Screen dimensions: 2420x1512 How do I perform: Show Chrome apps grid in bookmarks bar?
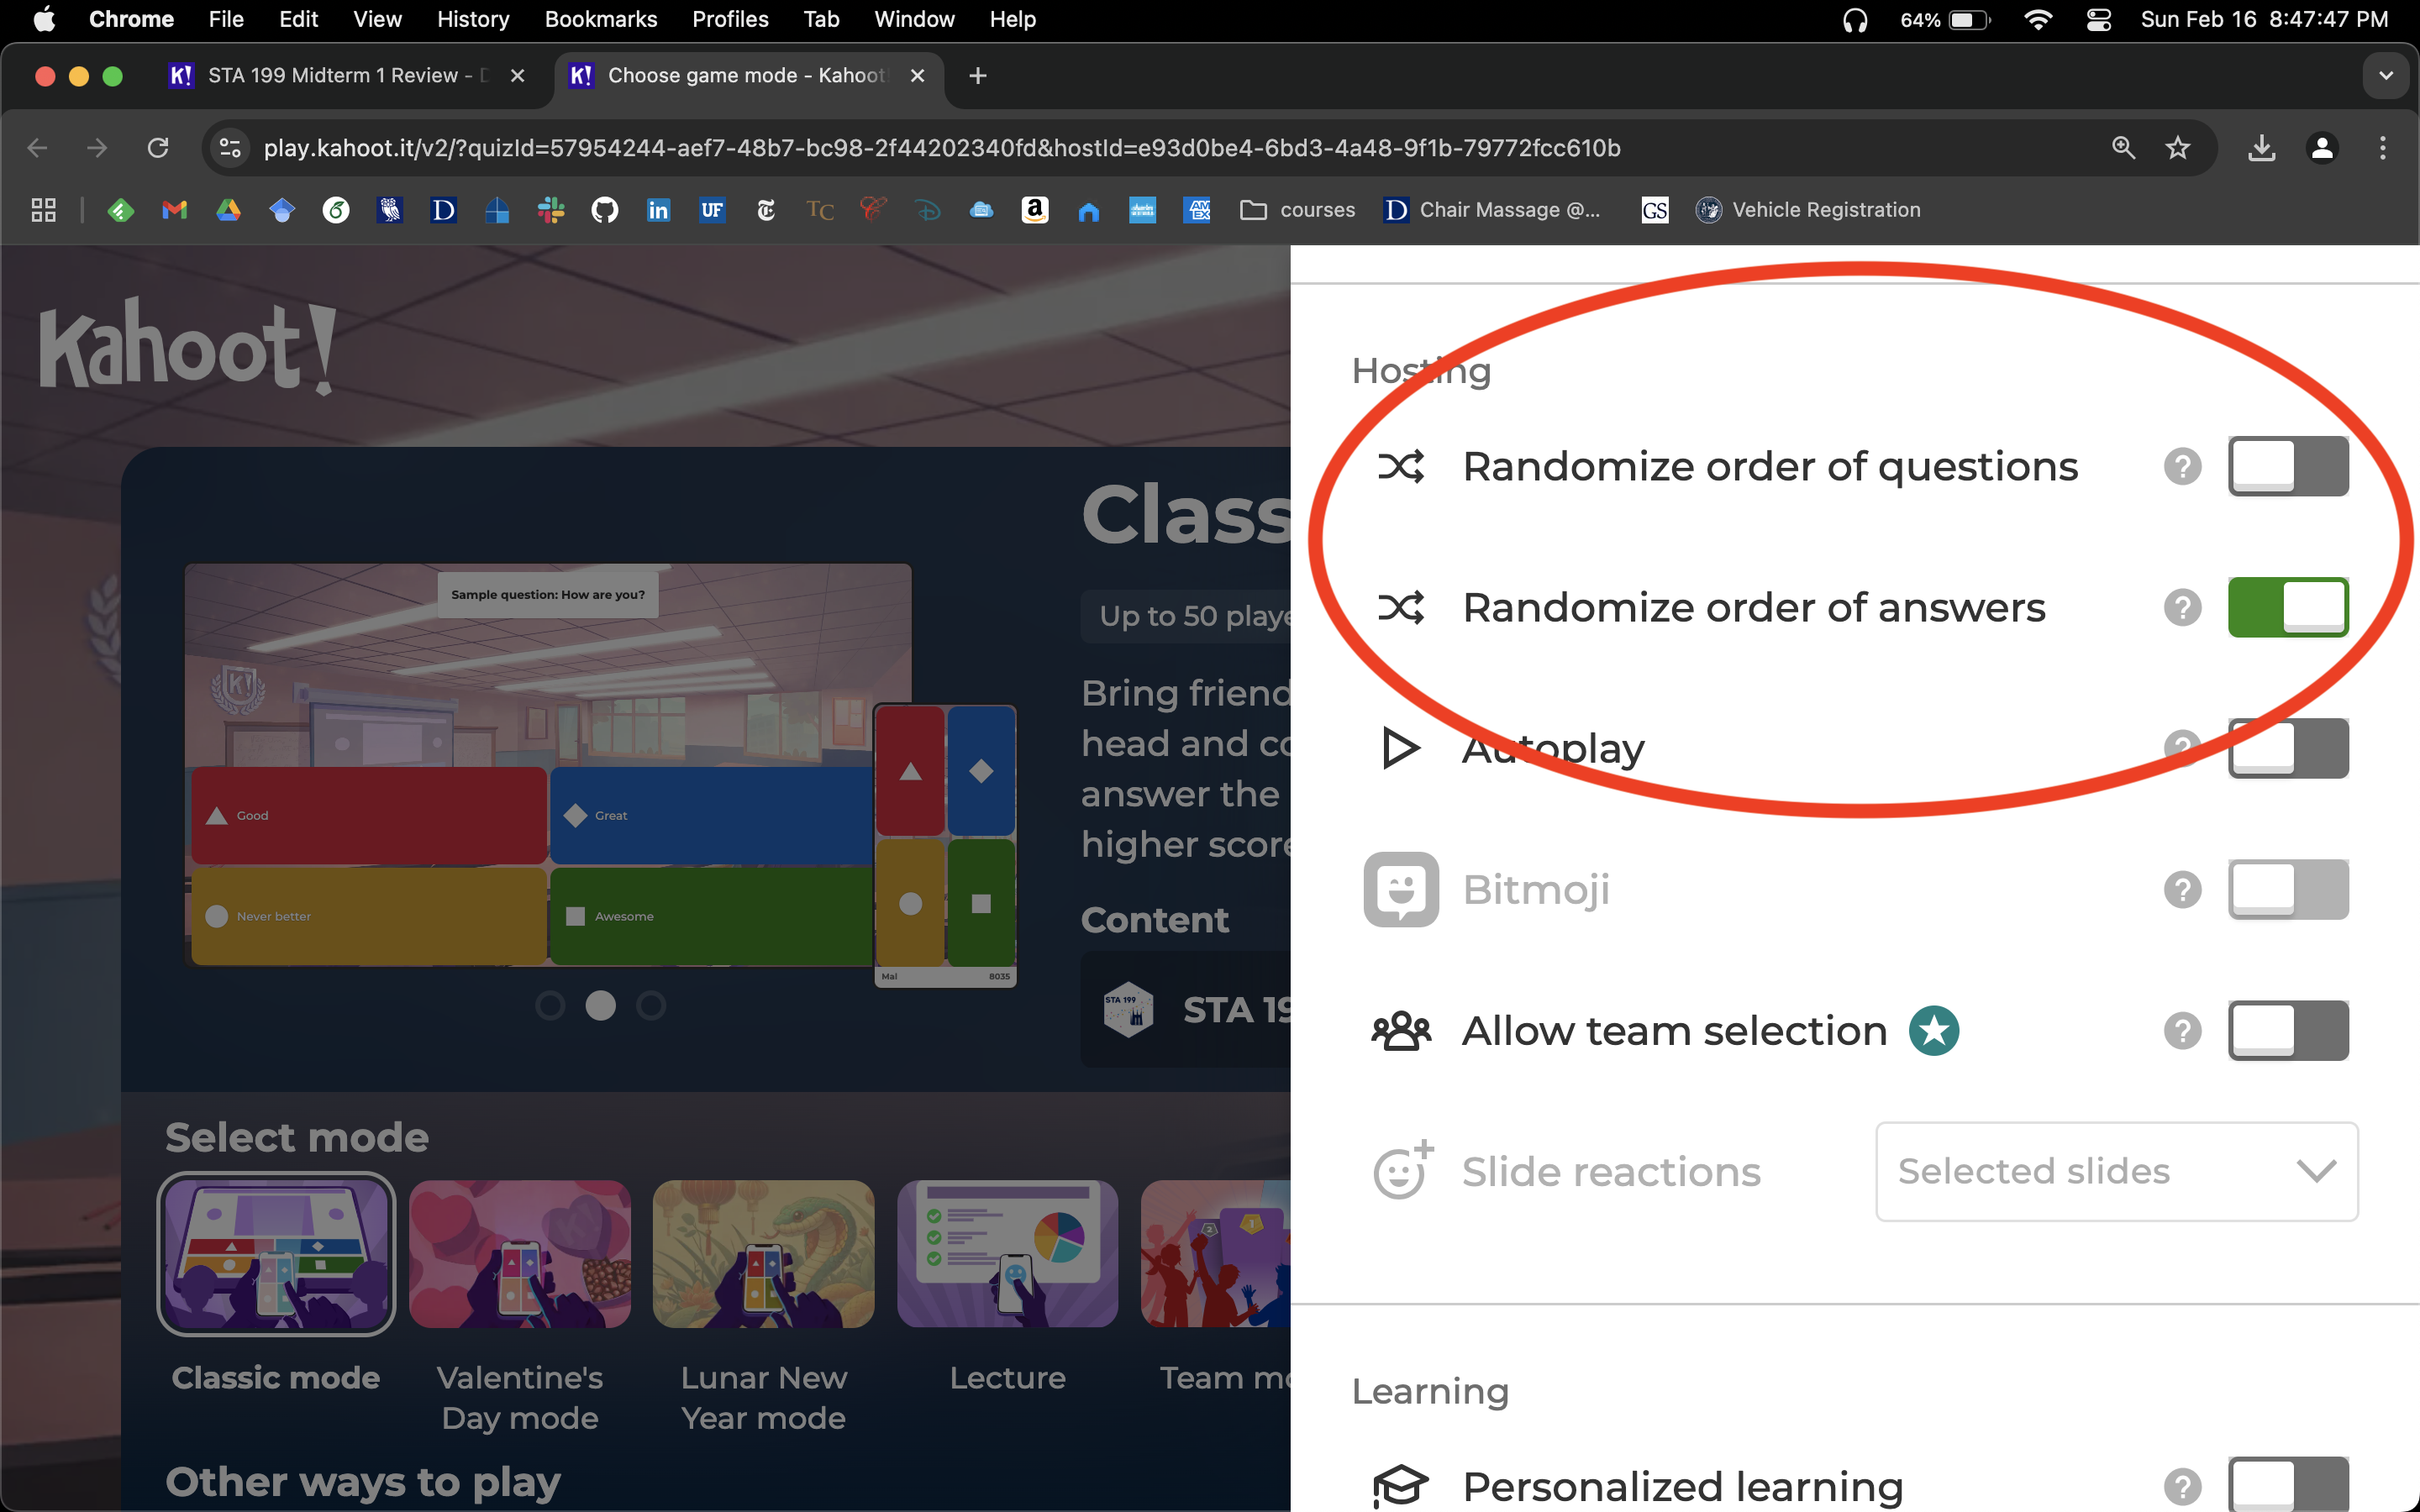43,210
